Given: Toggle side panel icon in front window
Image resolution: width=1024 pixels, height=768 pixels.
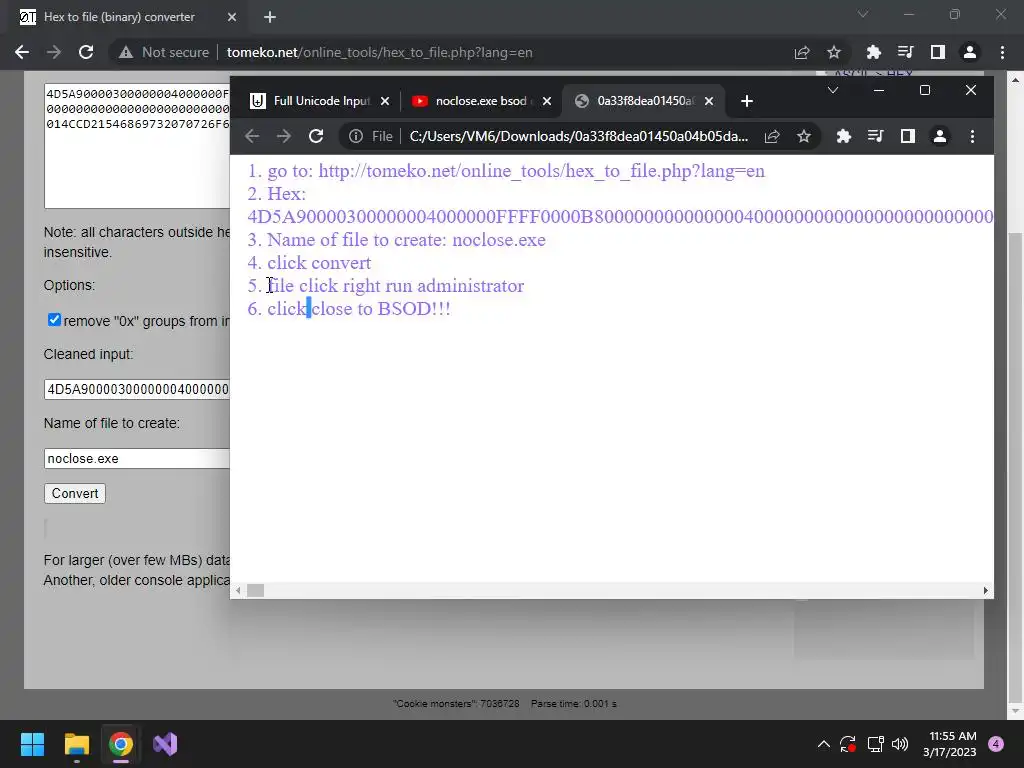Looking at the screenshot, I should tap(908, 136).
